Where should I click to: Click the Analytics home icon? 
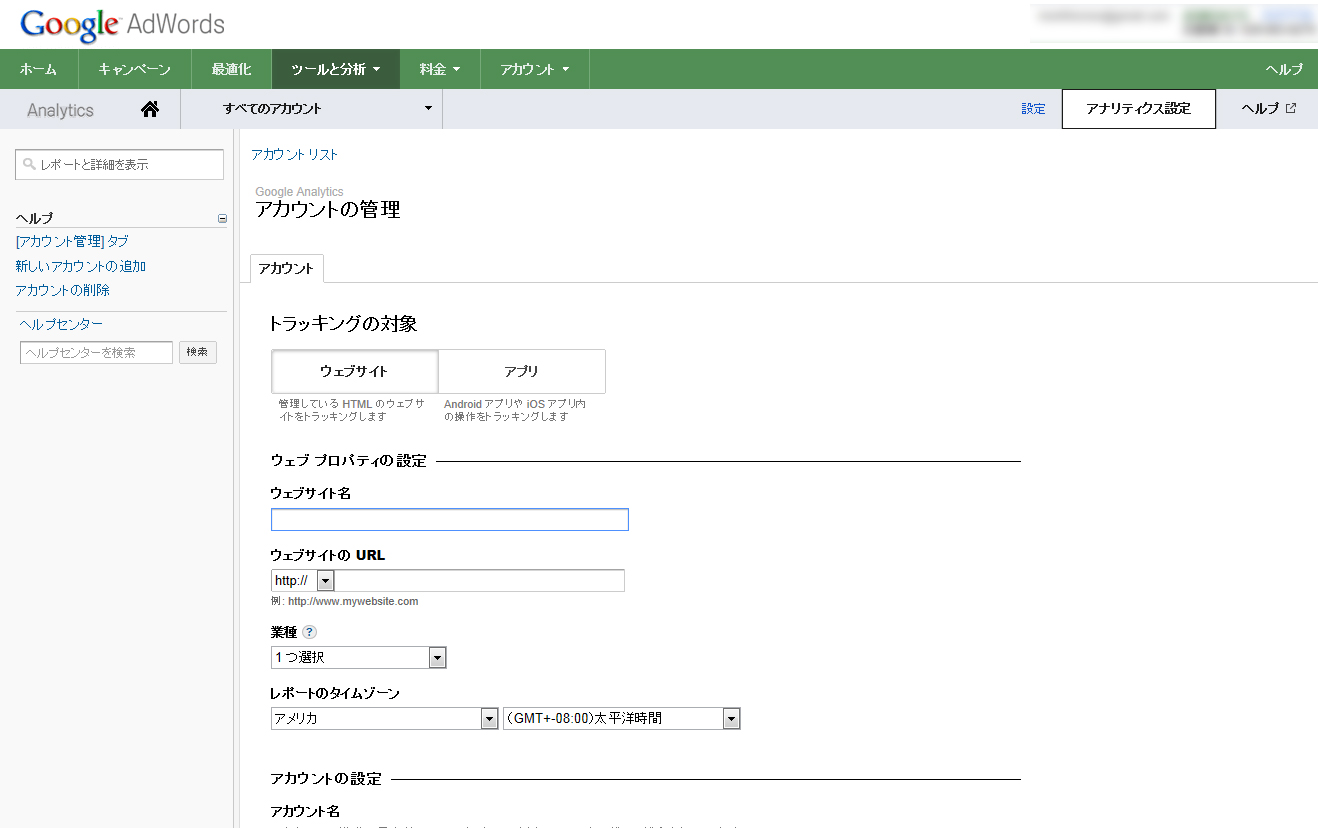[x=150, y=109]
